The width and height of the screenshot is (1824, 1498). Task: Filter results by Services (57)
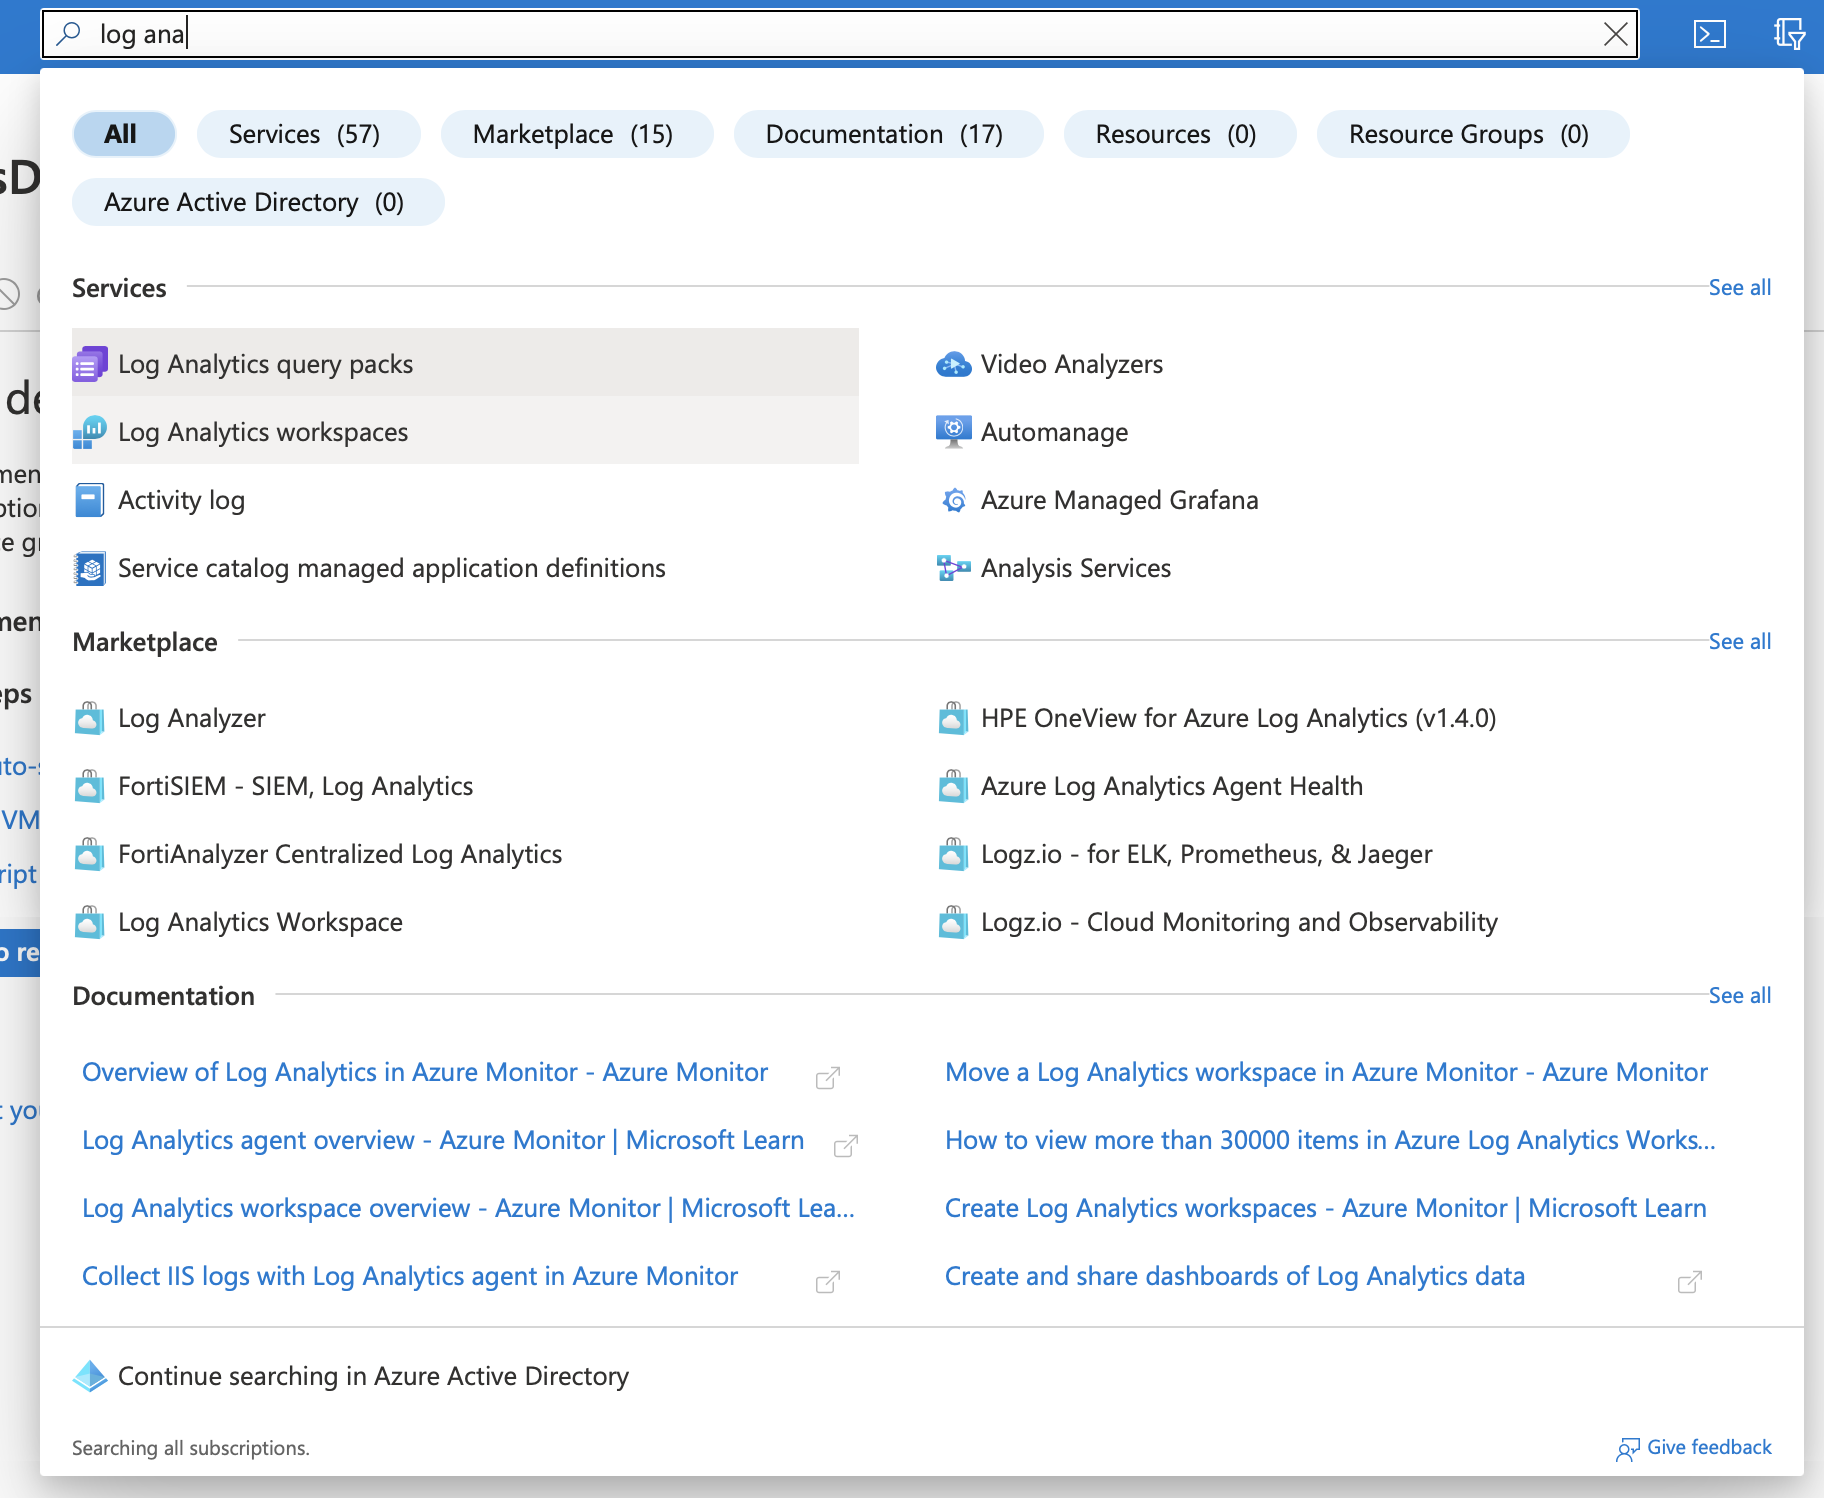[308, 134]
